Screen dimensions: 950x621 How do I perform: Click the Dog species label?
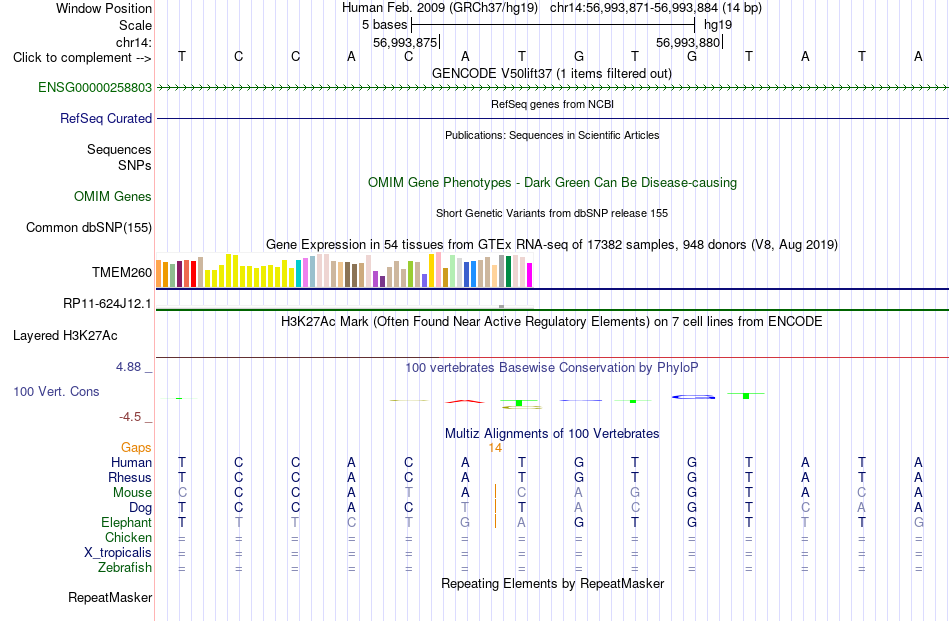pos(141,508)
